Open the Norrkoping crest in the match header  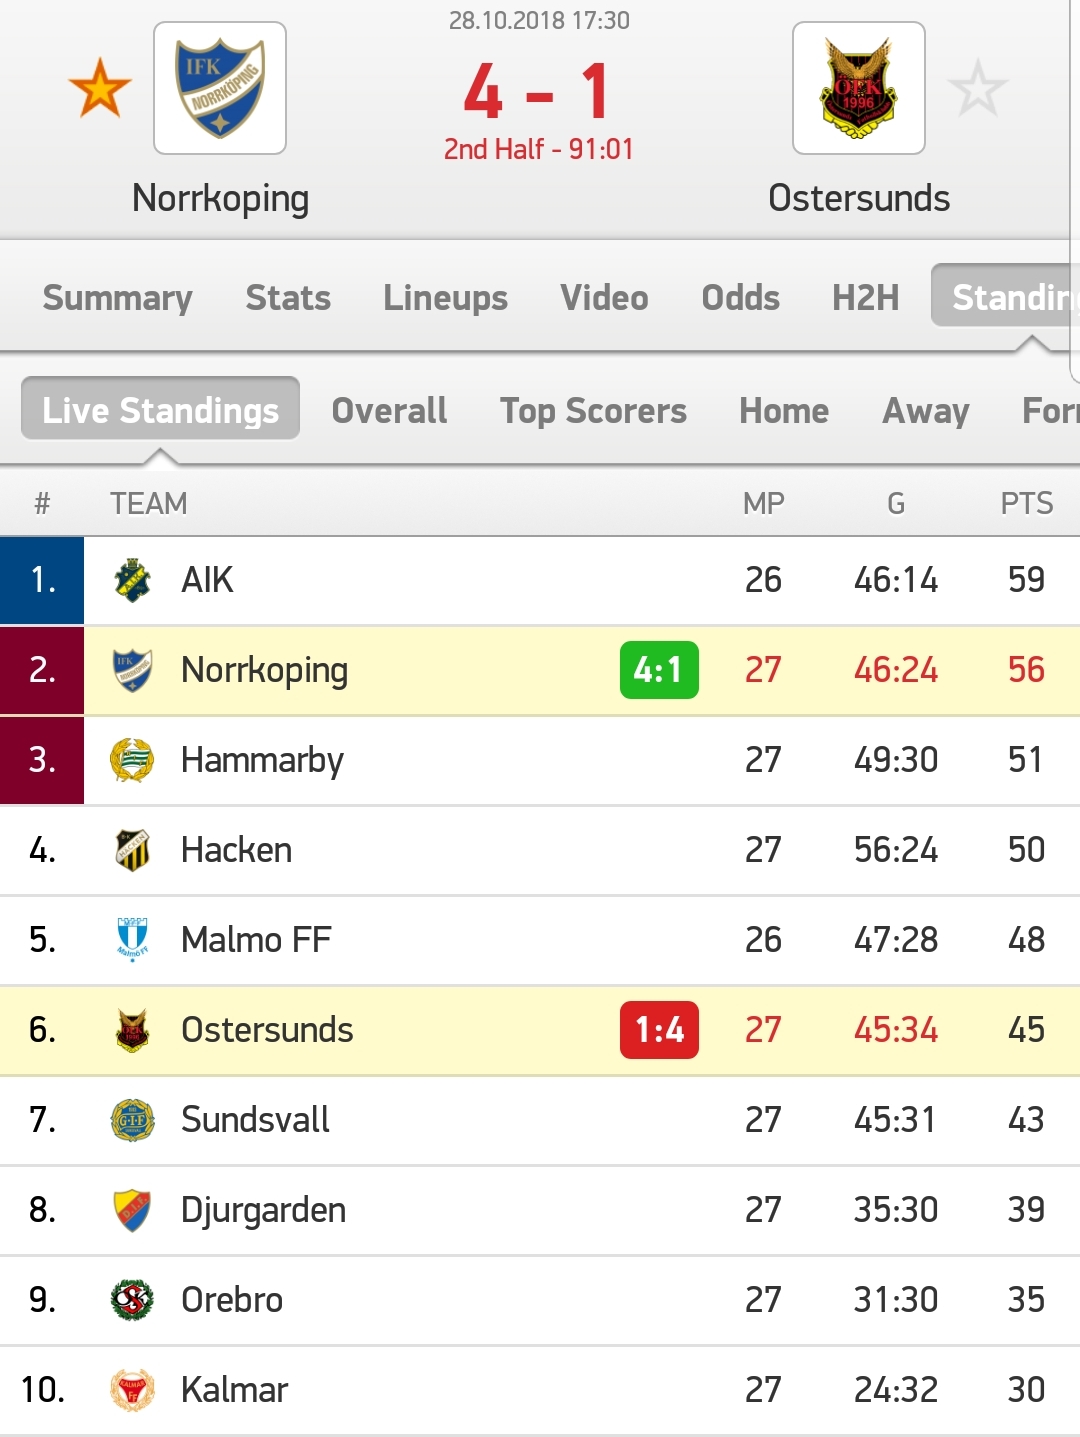(220, 88)
